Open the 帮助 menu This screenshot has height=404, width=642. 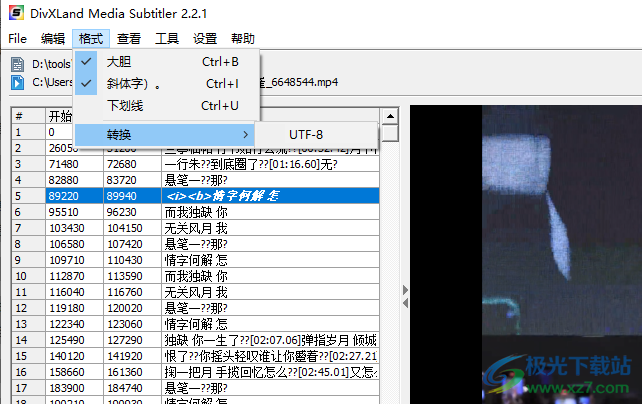tap(242, 38)
